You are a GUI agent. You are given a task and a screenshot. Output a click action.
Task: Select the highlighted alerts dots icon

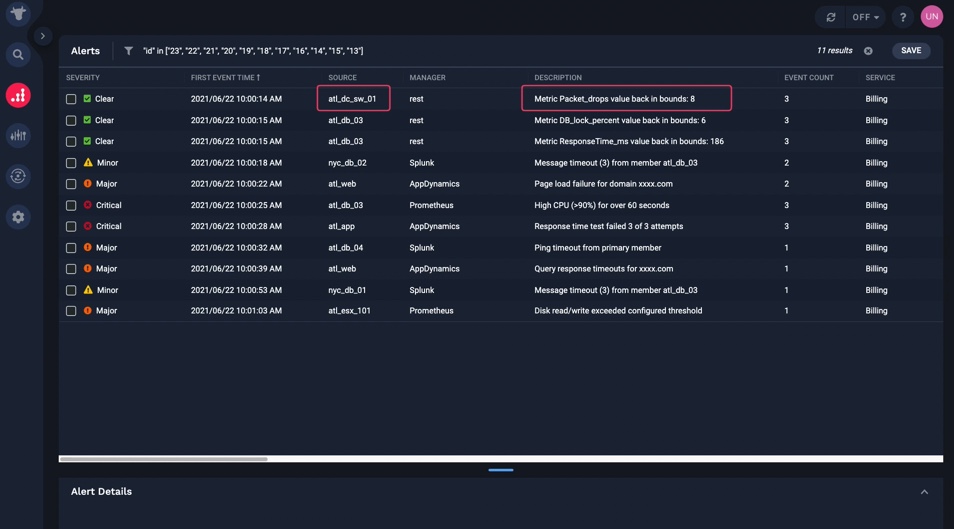pos(18,96)
